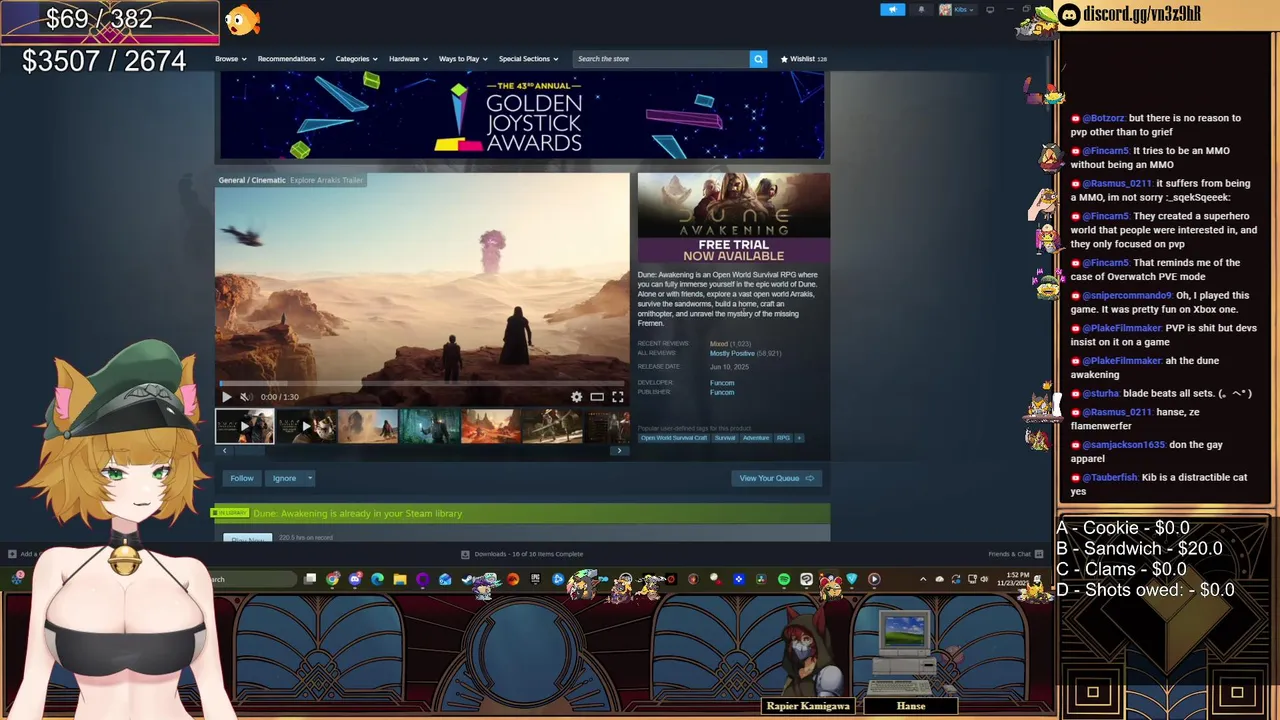
Task: Launch Microsoft Edge from the taskbar
Action: pos(377,579)
